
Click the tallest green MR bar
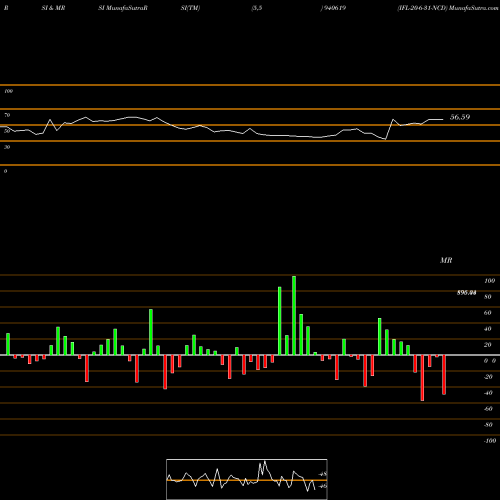click(294, 315)
